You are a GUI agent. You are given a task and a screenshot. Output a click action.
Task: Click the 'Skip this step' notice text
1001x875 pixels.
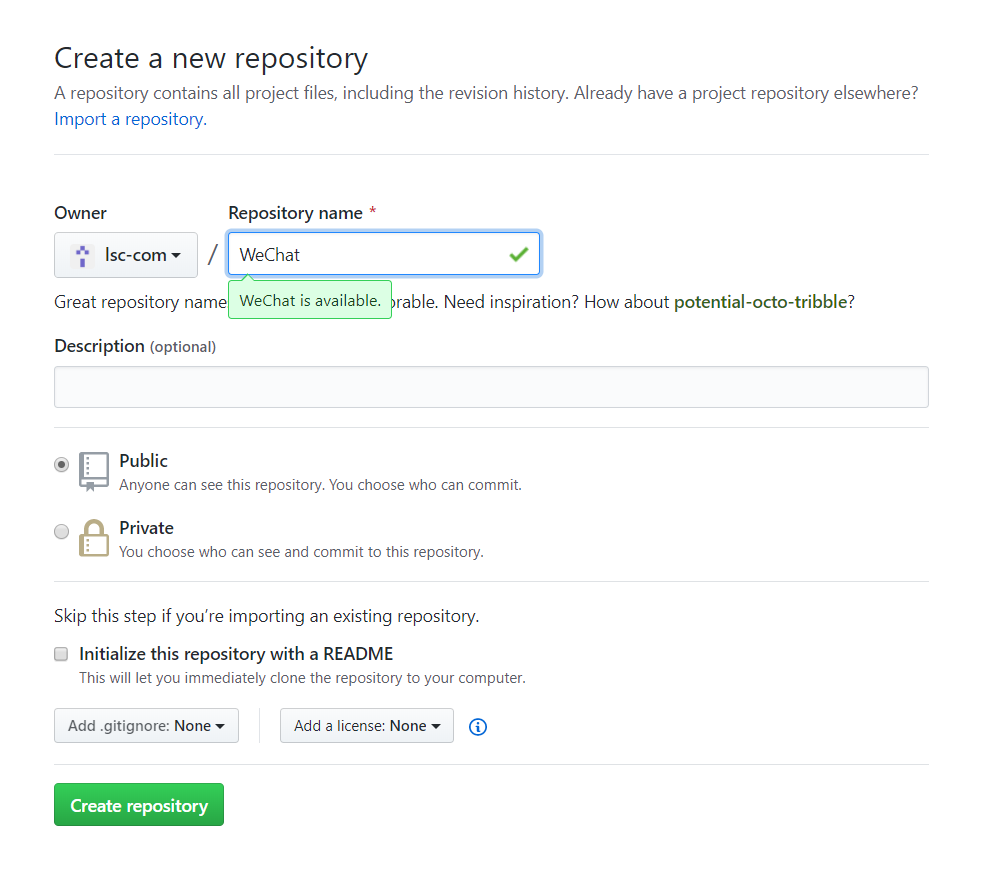[x=266, y=616]
